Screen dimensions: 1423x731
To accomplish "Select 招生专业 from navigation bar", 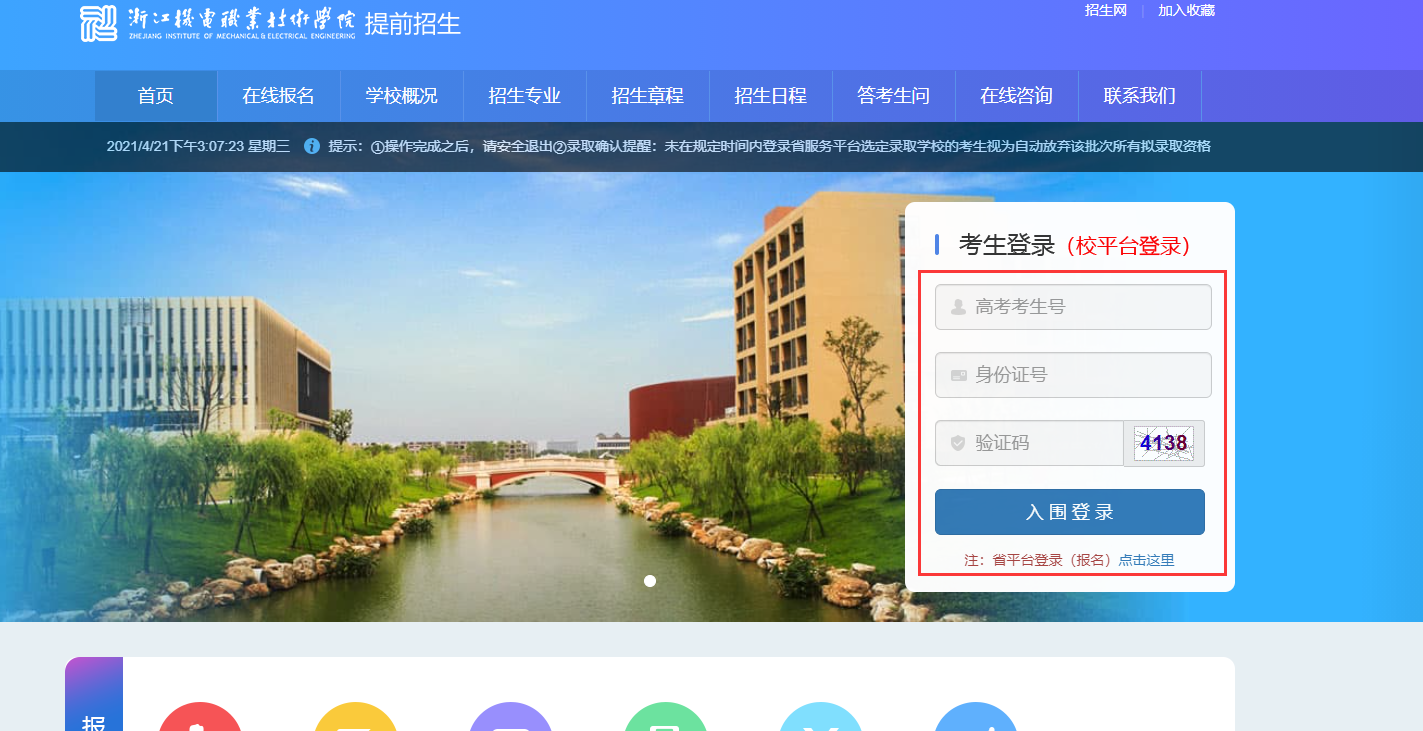I will [x=525, y=96].
